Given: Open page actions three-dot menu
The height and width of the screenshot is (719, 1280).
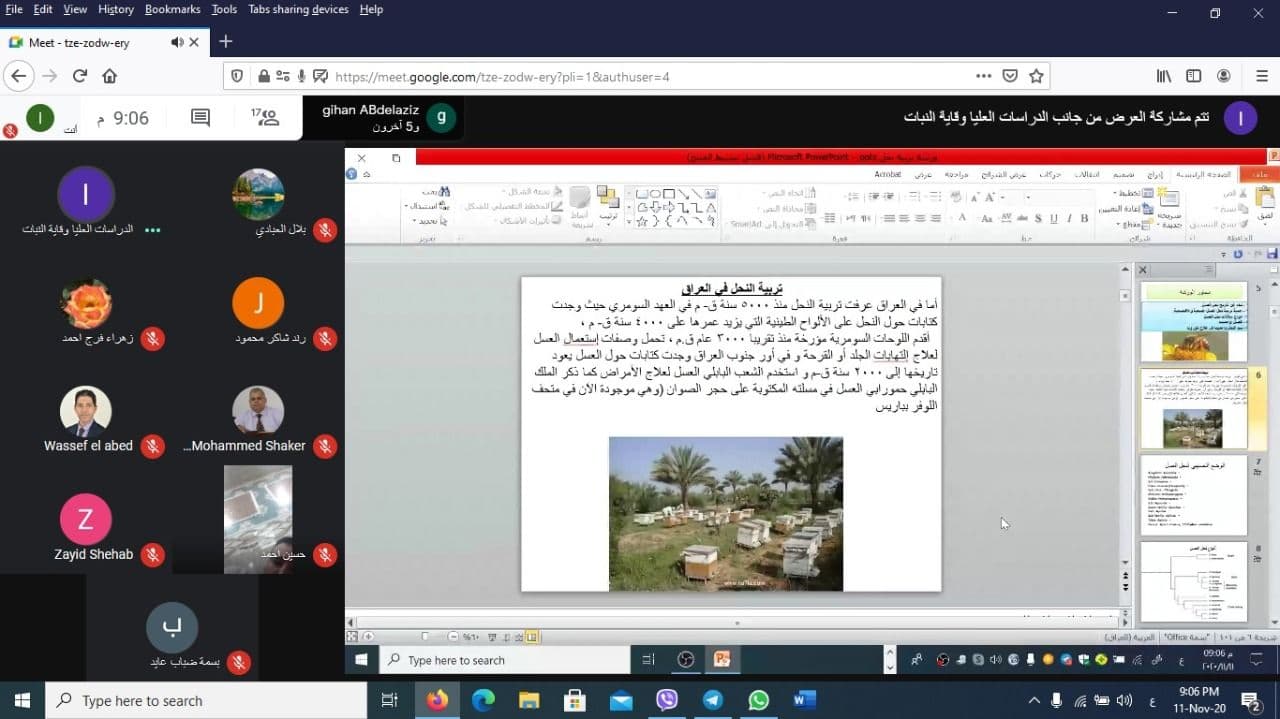Looking at the screenshot, I should tap(984, 76).
